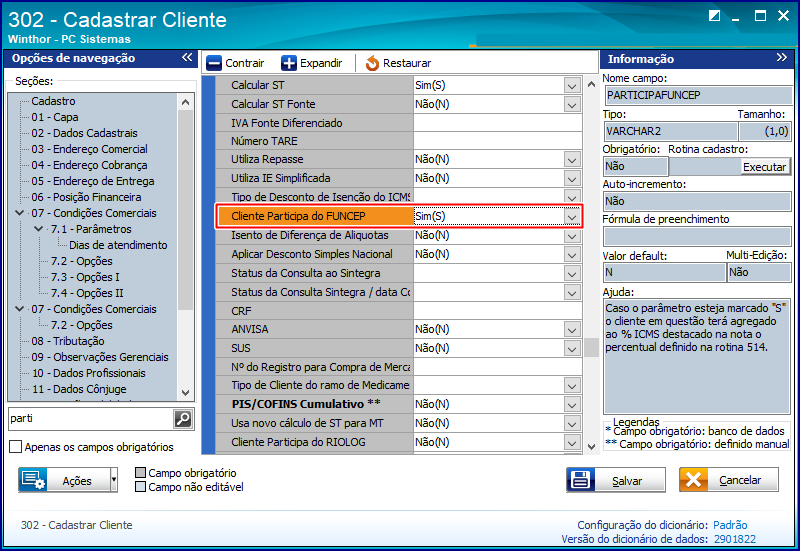The image size is (800, 551).
Task: Open Usa novo cálculo de ST dropdown
Action: click(x=572, y=423)
